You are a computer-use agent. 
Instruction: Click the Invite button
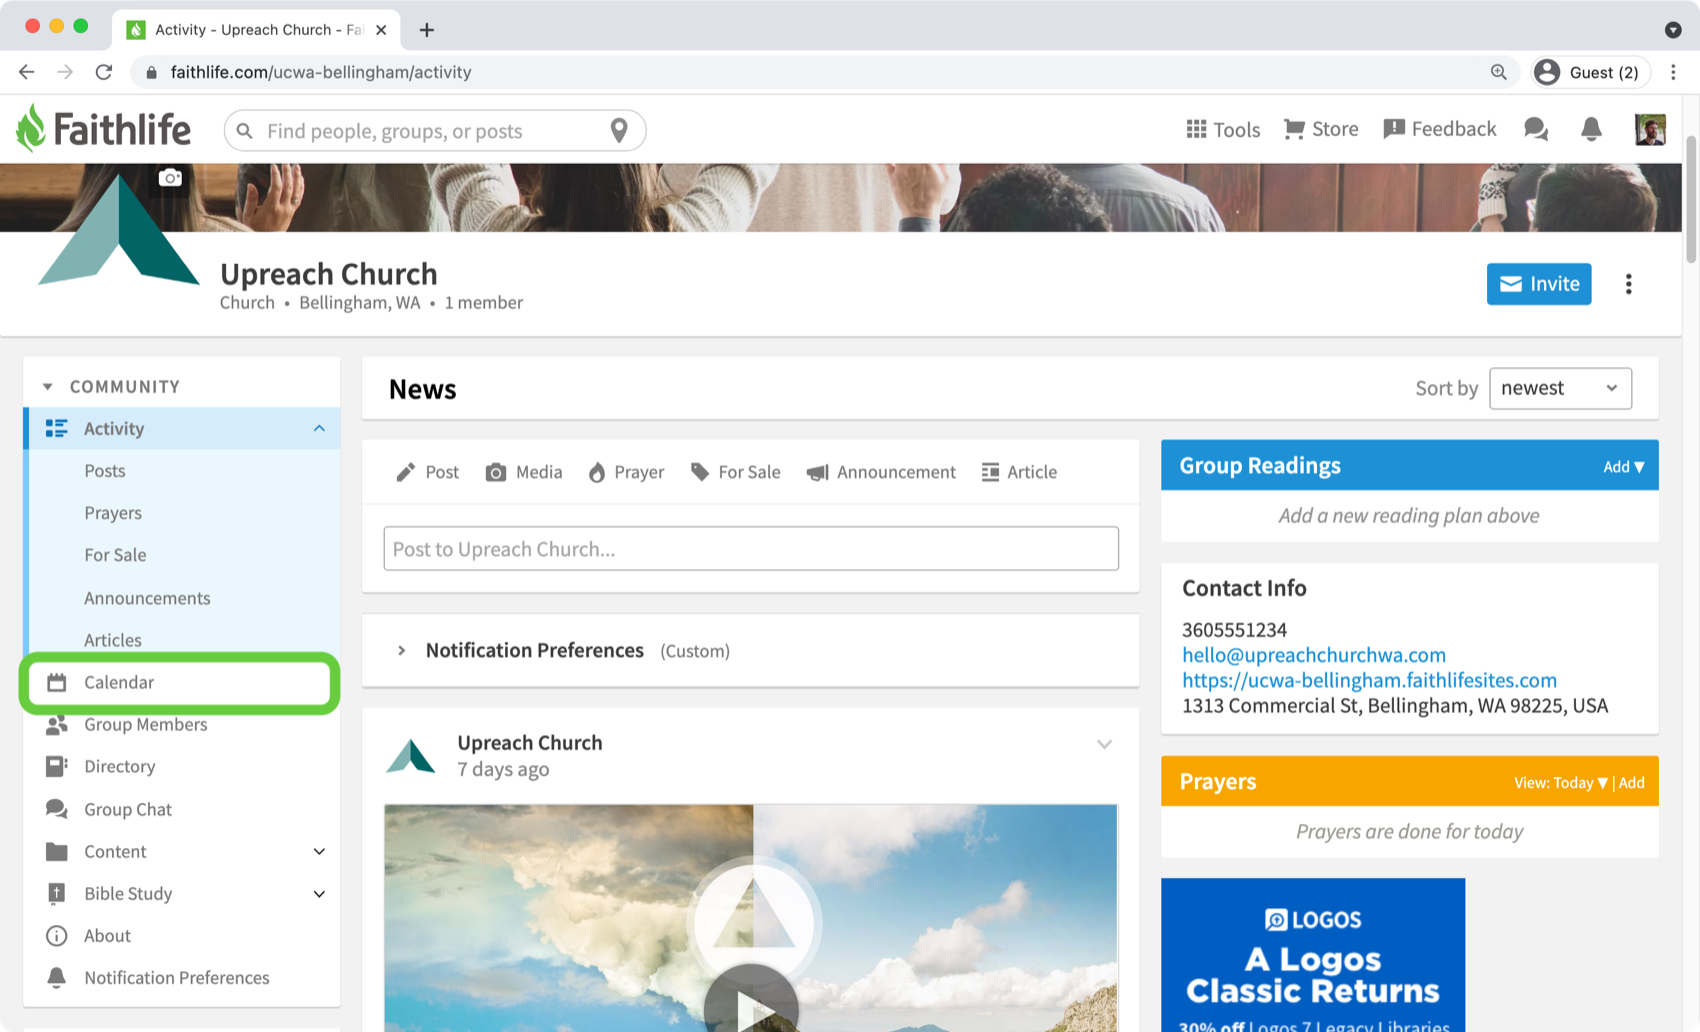[1539, 284]
